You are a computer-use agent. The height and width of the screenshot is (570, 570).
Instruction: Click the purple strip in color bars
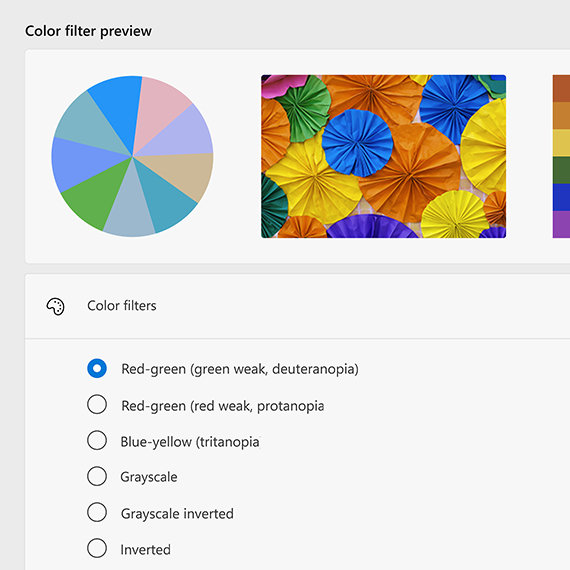561,224
